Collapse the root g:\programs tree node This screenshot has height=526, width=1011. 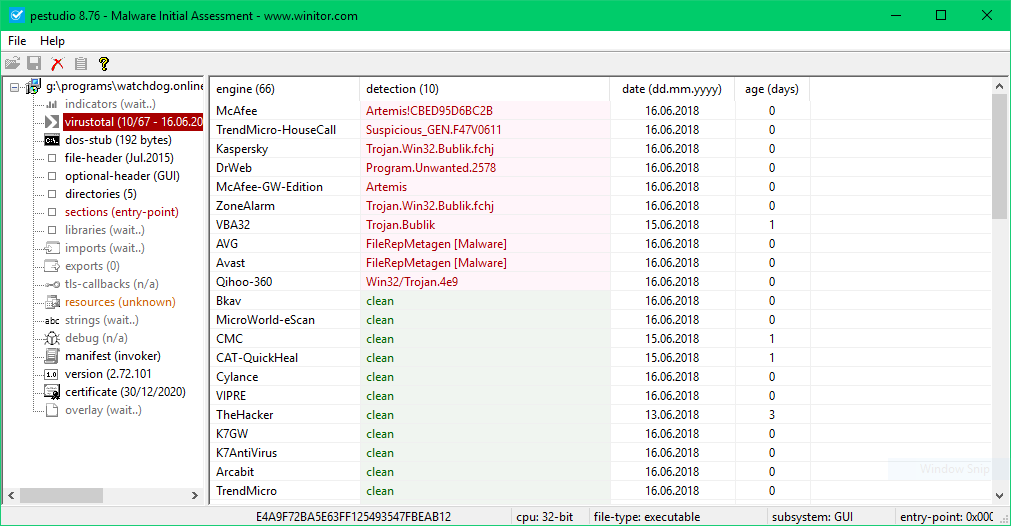[x=14, y=86]
